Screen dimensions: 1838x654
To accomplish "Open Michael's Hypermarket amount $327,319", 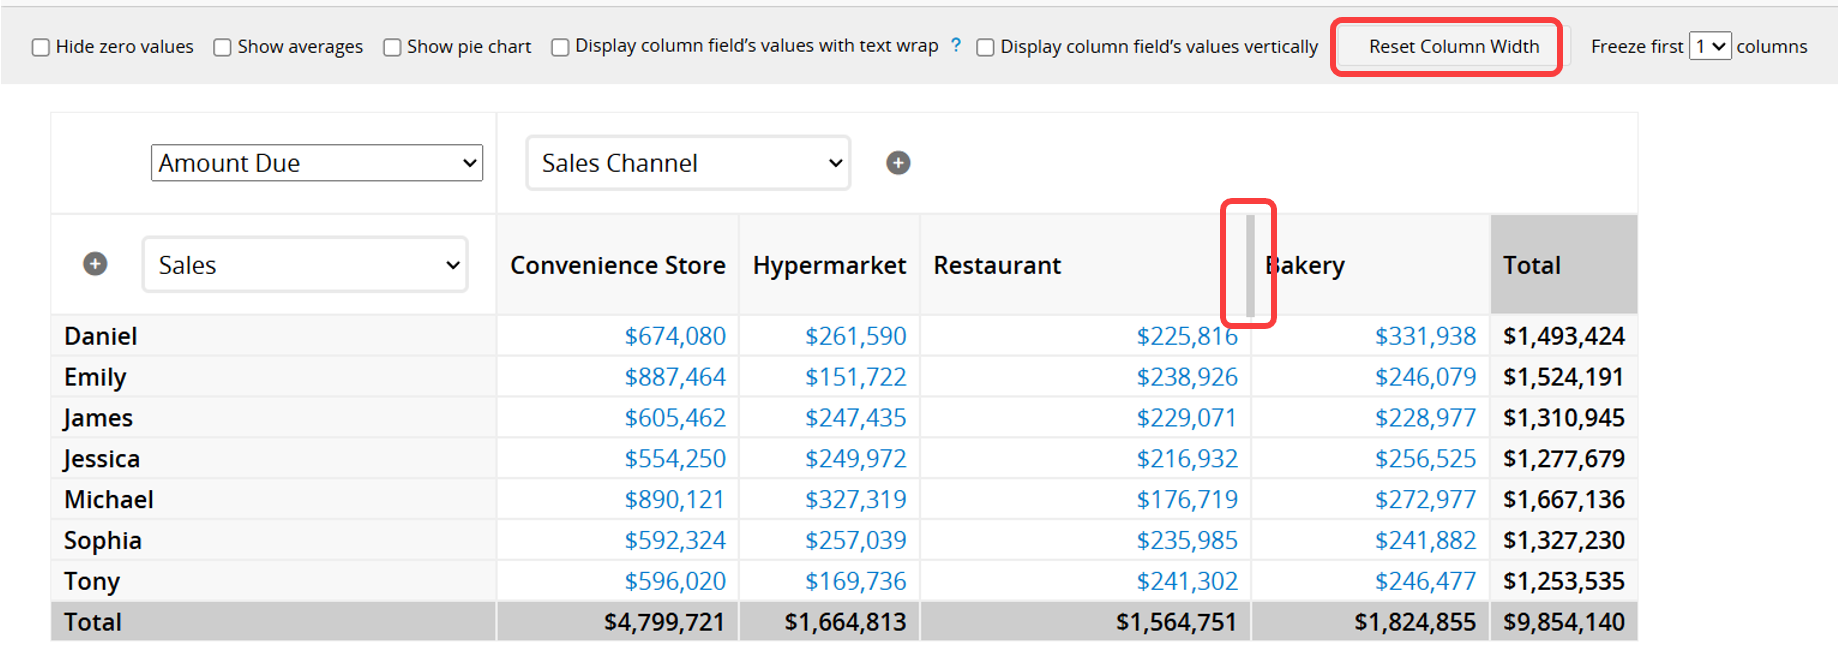I will pyautogui.click(x=855, y=499).
